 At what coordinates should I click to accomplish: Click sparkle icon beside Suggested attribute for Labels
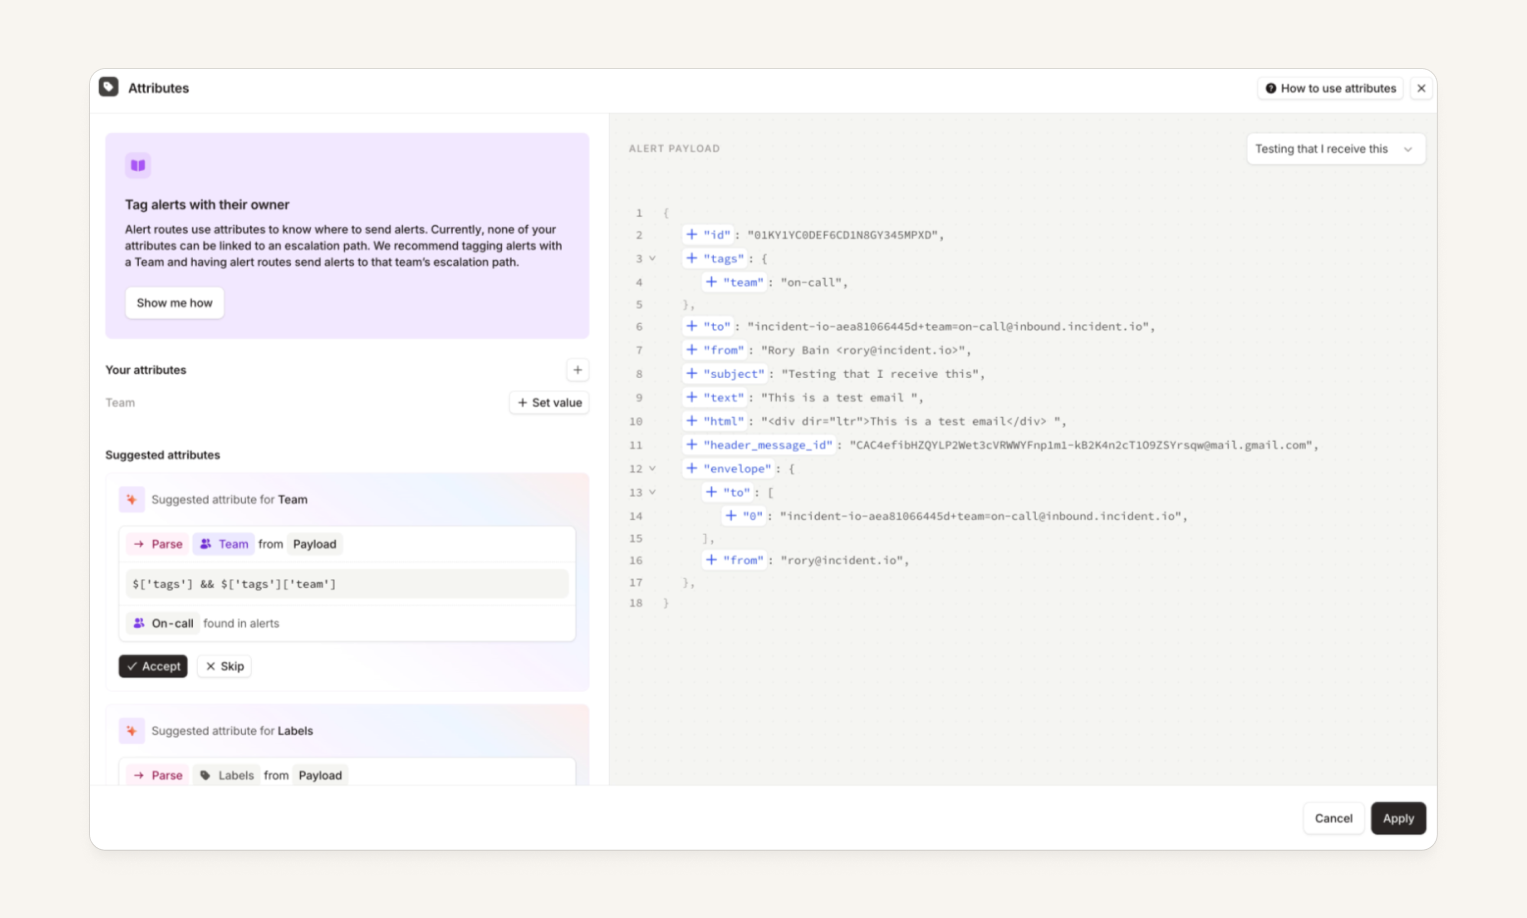(x=131, y=731)
